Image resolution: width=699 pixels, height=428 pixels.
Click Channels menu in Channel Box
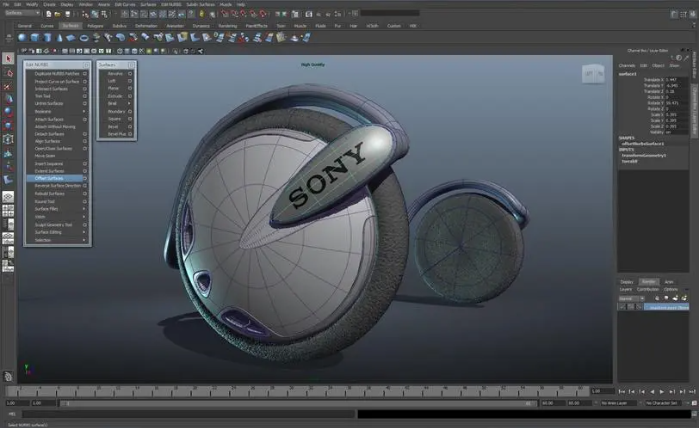coord(627,66)
